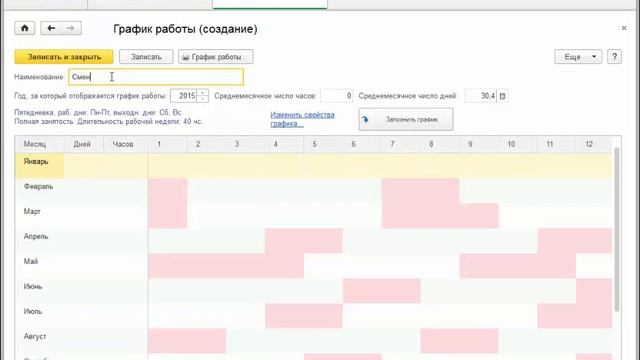Close the work schedule form
The width and height of the screenshot is (640, 360).
(x=624, y=28)
